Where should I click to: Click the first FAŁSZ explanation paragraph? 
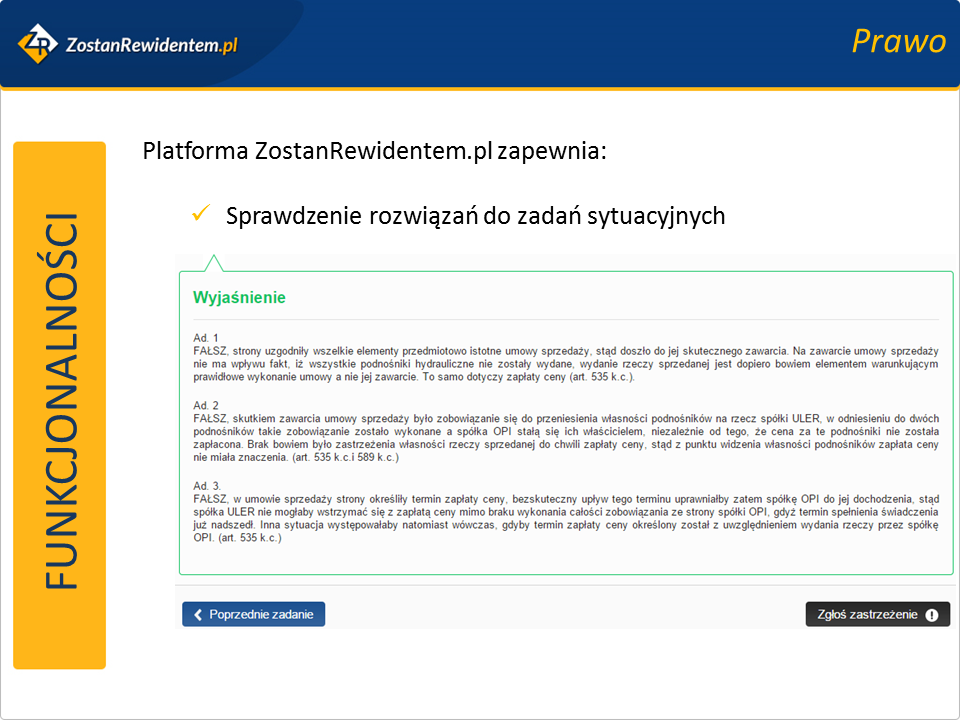pos(565,364)
